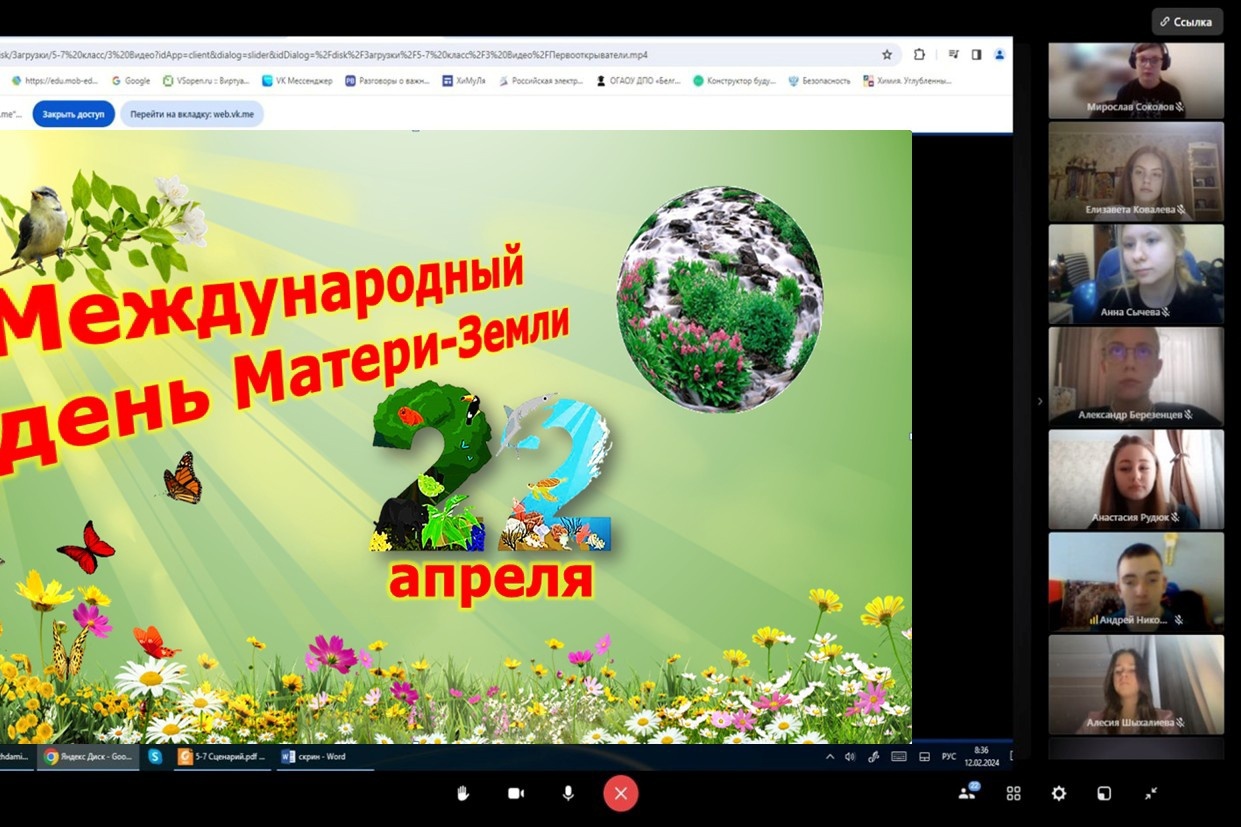Open Химия. Углубленны... bookmark
Screen dimensions: 1241x827
point(907,81)
